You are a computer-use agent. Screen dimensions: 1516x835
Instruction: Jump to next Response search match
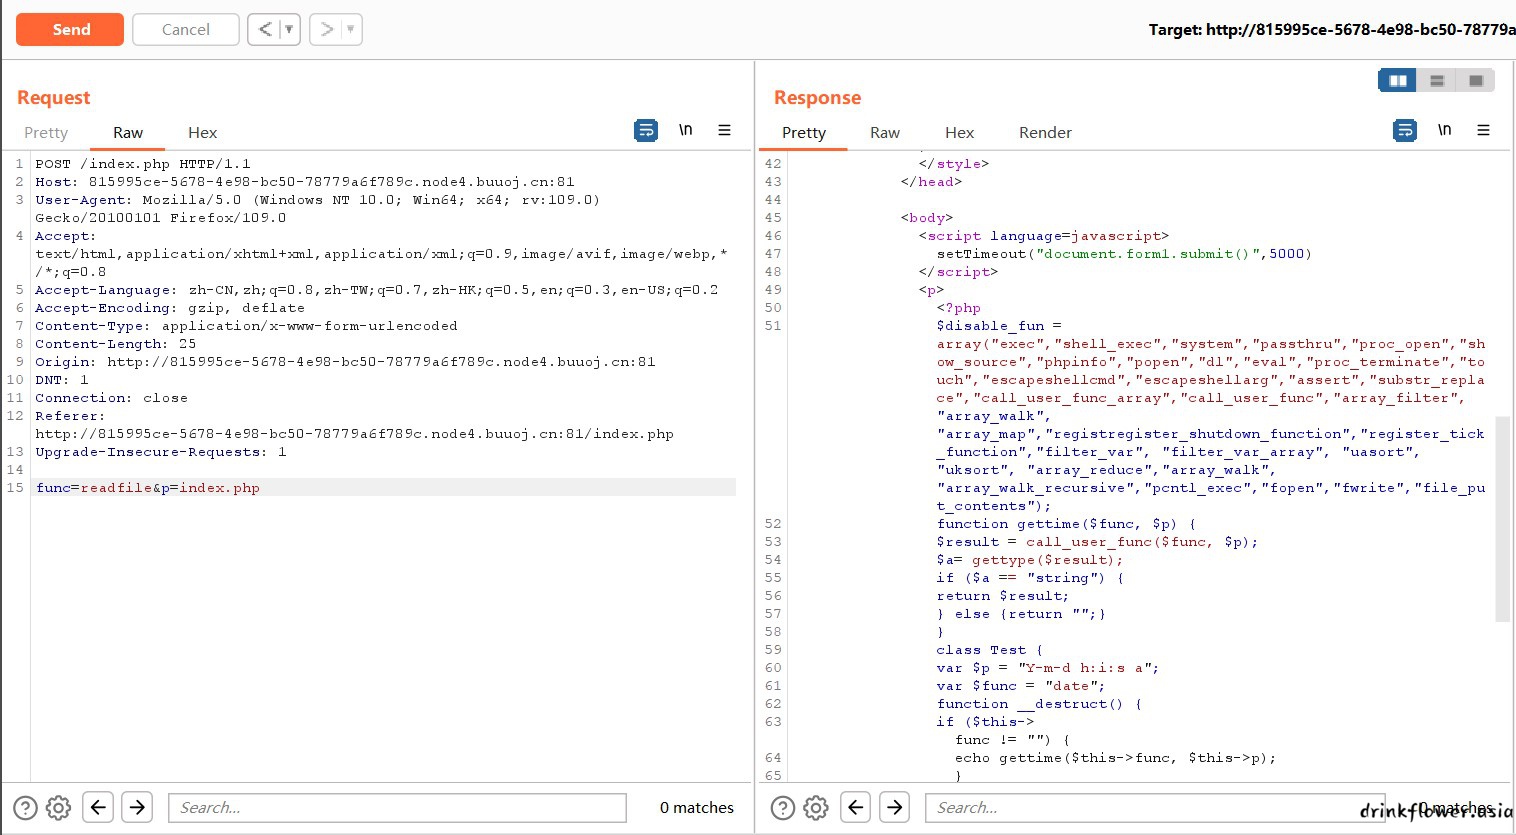click(895, 807)
